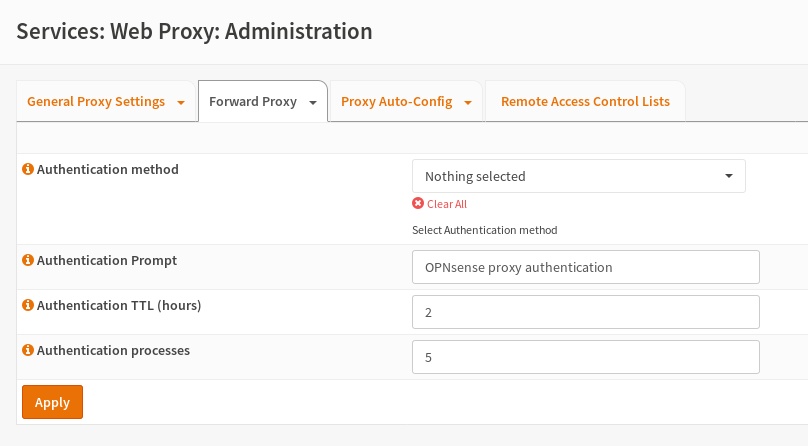Select the Forward Proxy tab

252,102
